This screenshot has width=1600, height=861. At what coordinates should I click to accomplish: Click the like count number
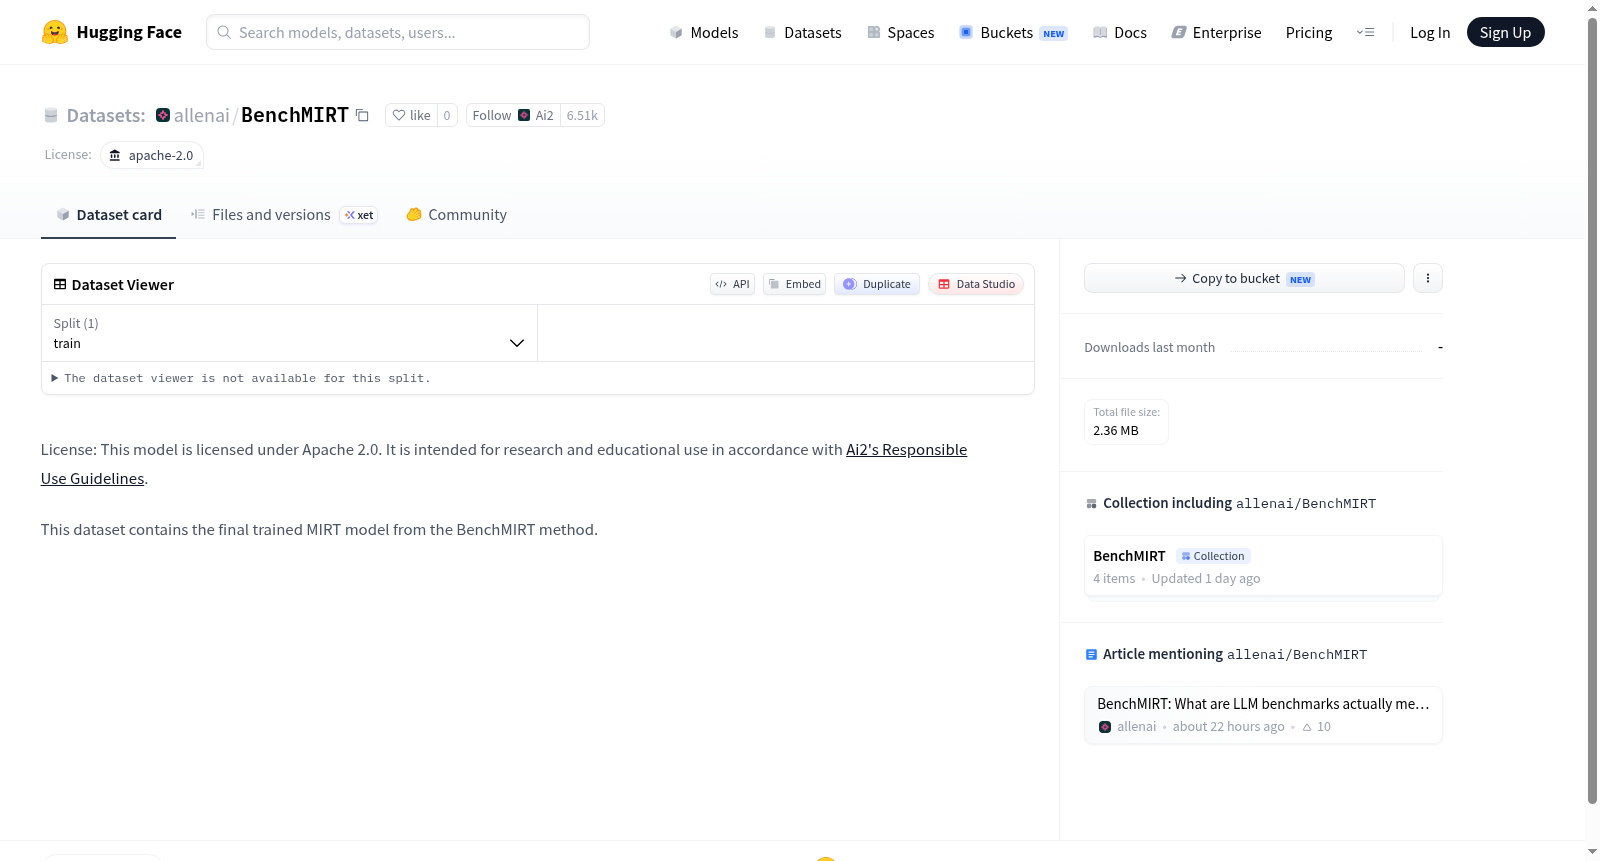pyautogui.click(x=447, y=115)
